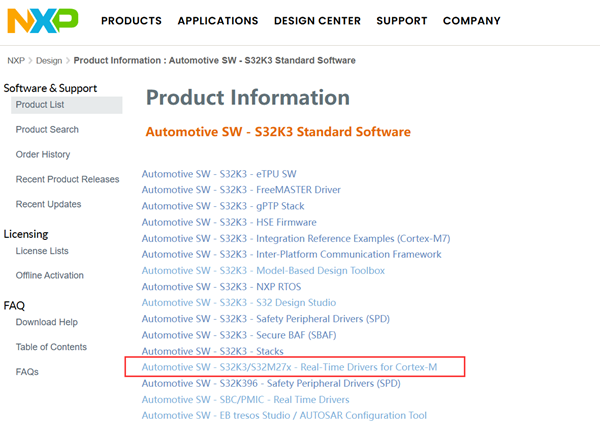The width and height of the screenshot is (600, 435).
Task: Open the APPLICATIONS menu
Action: click(218, 21)
